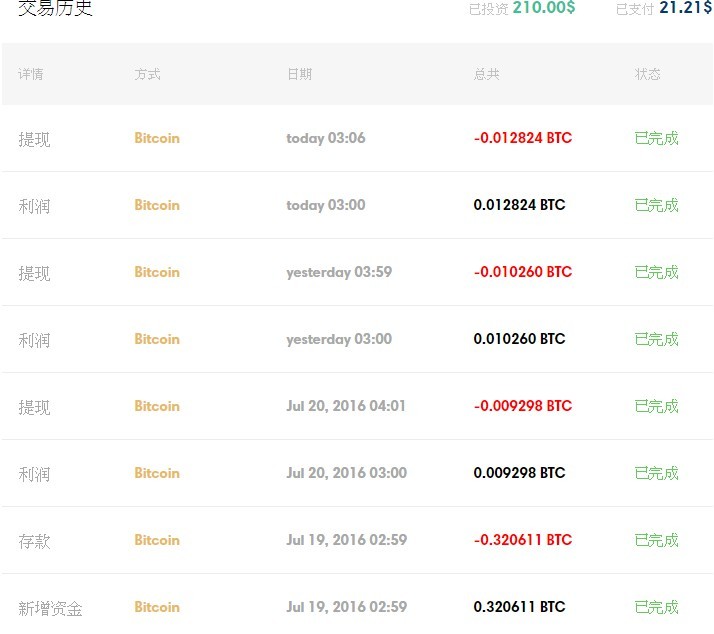
Task: Select the date yesterday 03:00
Action: (x=339, y=339)
